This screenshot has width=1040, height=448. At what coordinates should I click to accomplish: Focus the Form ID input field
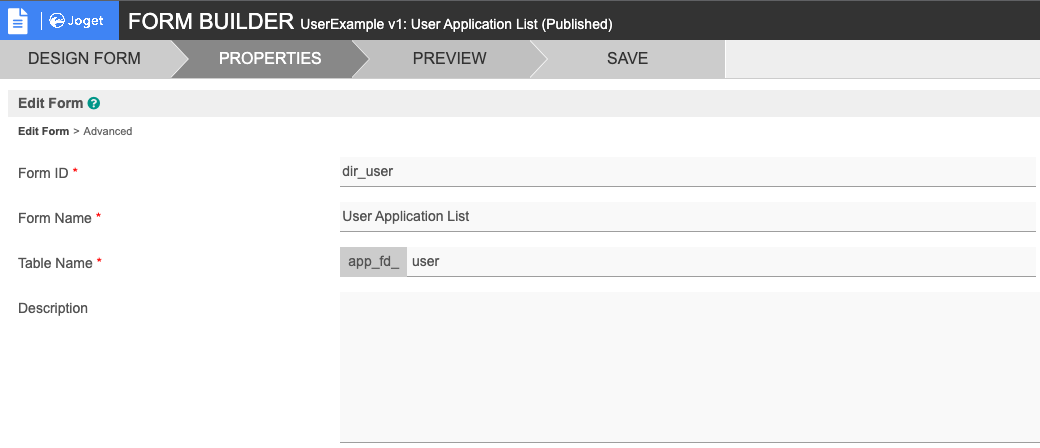[687, 172]
